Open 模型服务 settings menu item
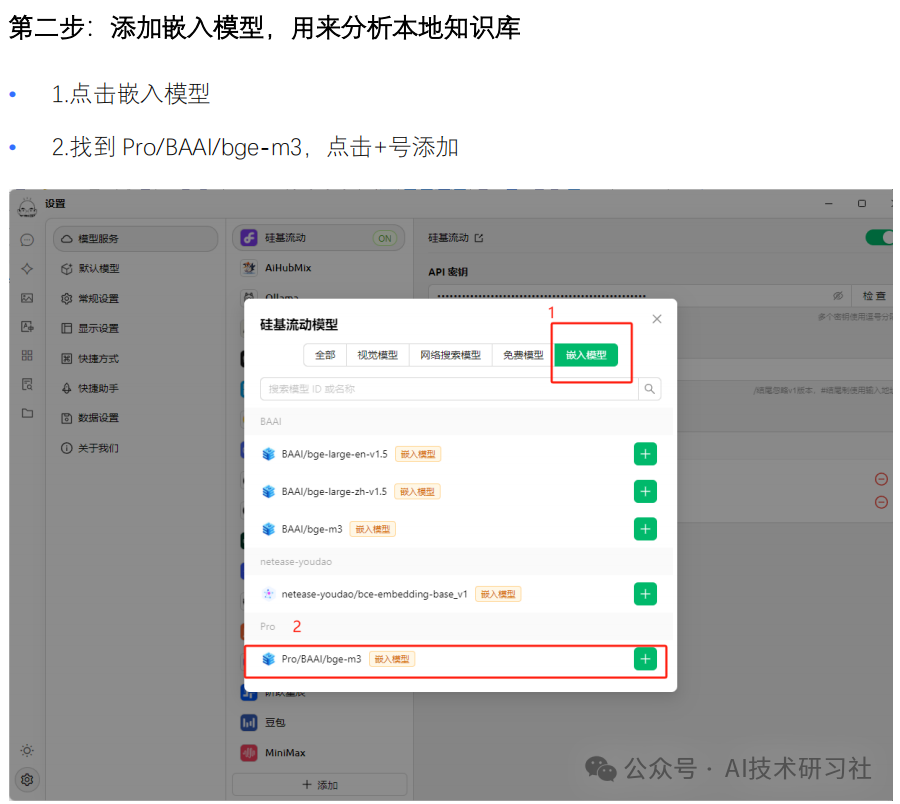This screenshot has height=804, width=900. pos(135,238)
